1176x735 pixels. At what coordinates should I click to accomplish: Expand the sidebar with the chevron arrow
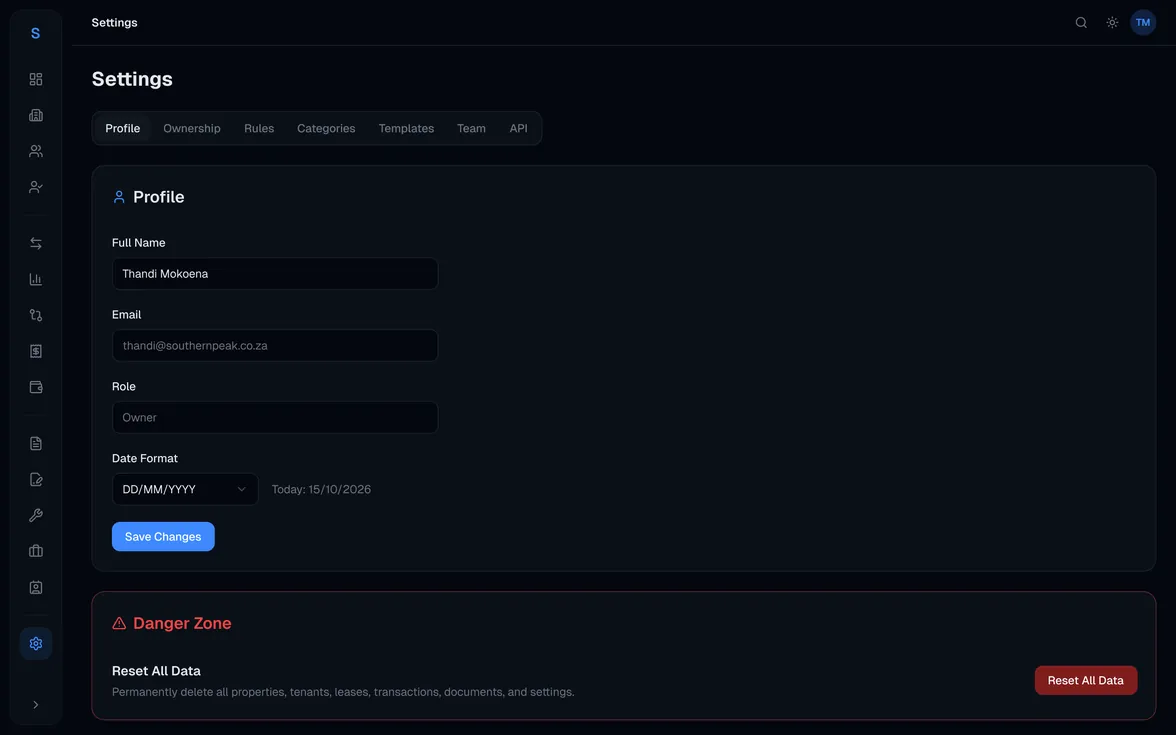(x=35, y=705)
